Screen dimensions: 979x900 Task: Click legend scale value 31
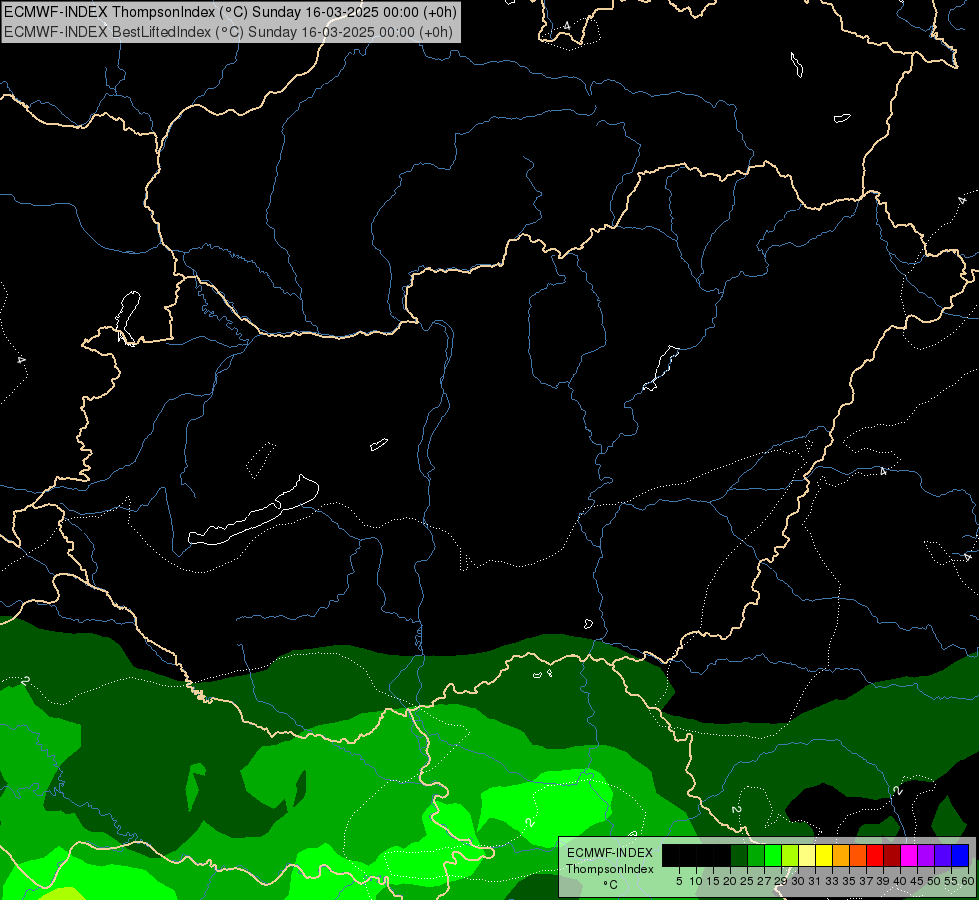tap(814, 881)
